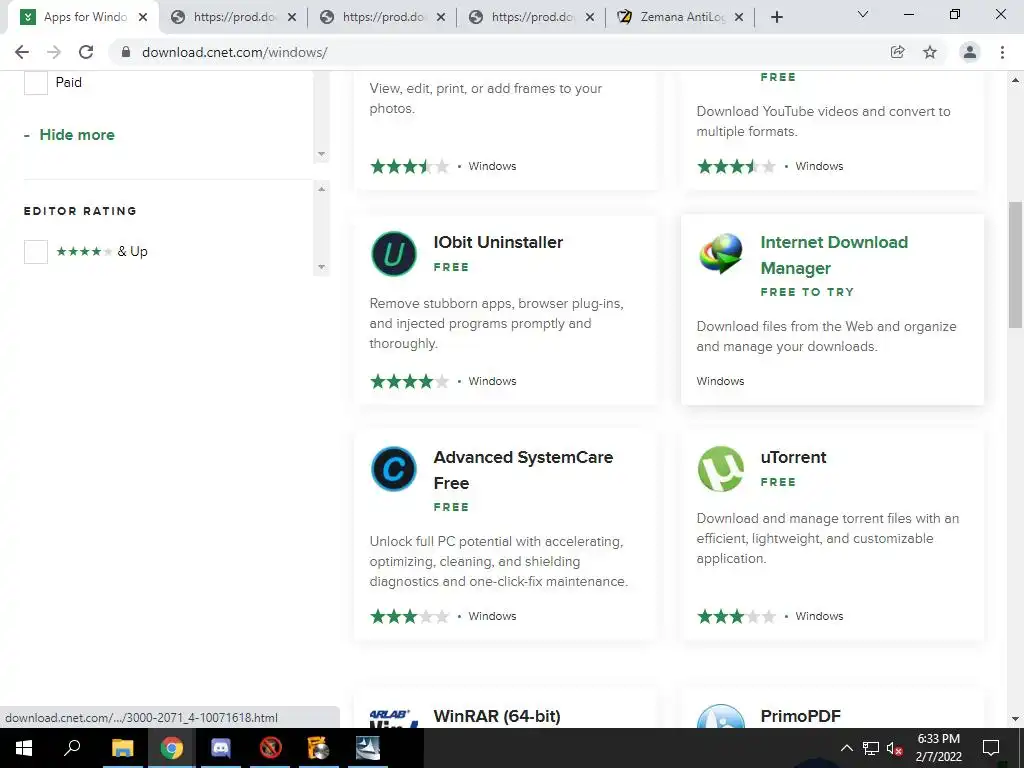Viewport: 1024px width, 768px height.
Task: Open File Explorer from the taskbar
Action: click(122, 748)
